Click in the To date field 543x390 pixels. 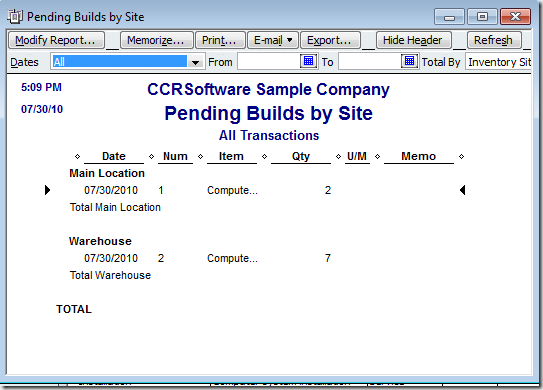[x=370, y=62]
